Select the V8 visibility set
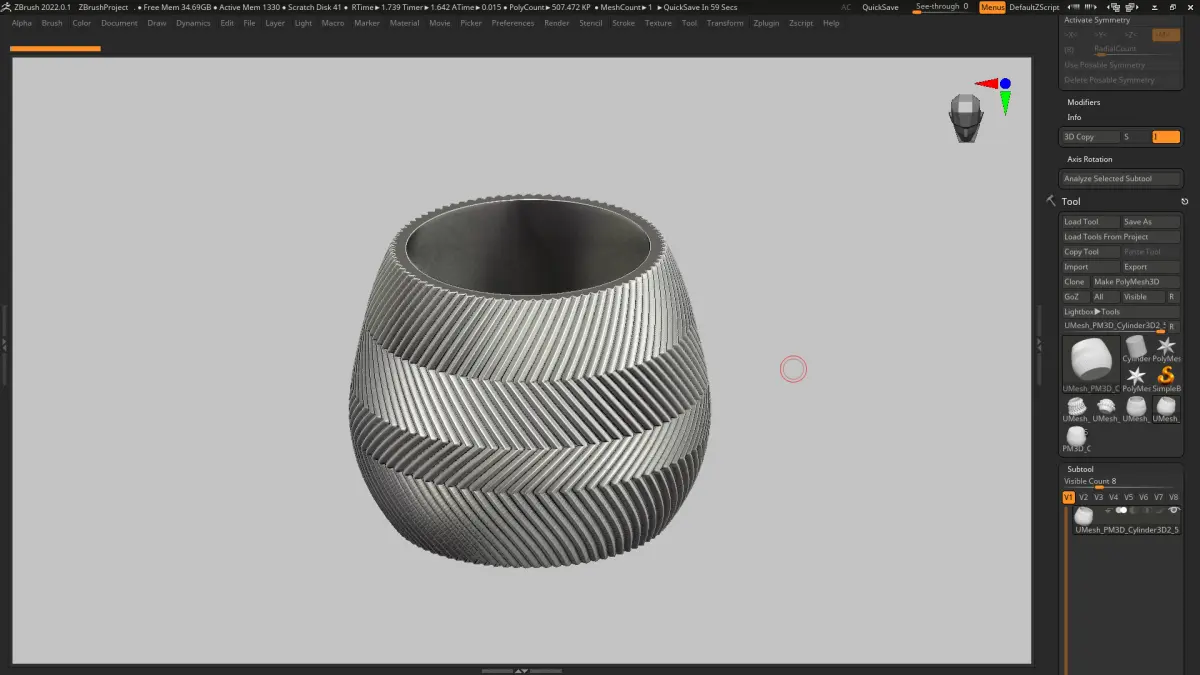 pyautogui.click(x=1173, y=497)
